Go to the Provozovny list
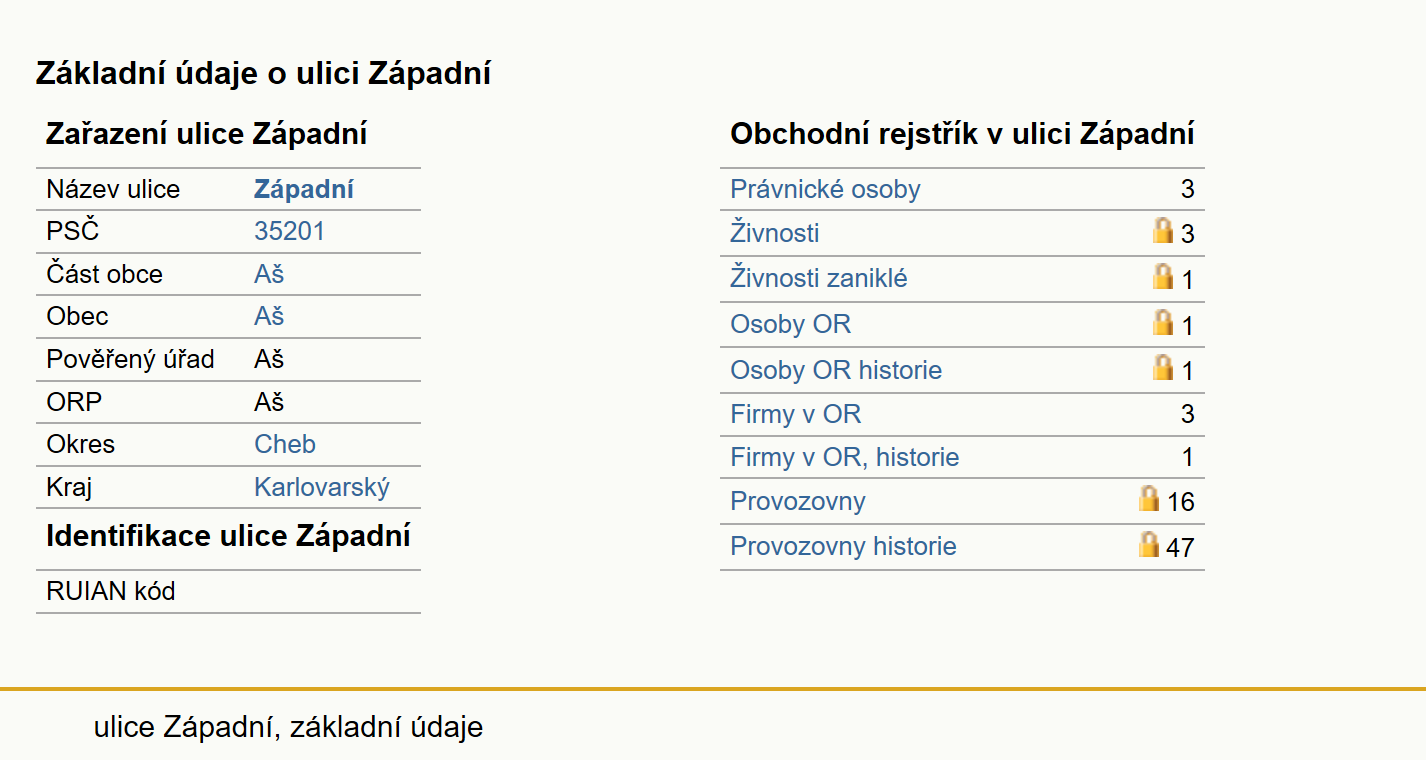The image size is (1426, 760). (x=798, y=501)
